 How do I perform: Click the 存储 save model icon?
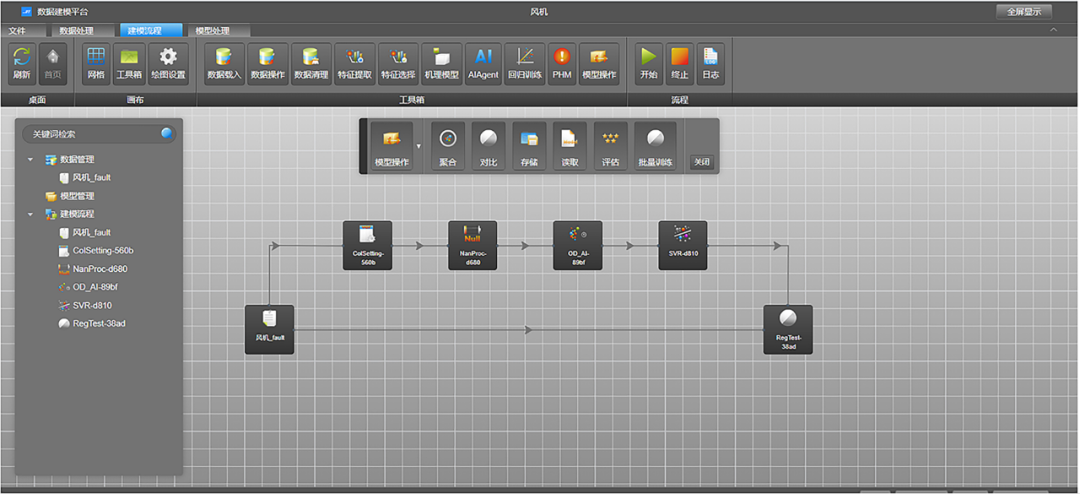[529, 146]
